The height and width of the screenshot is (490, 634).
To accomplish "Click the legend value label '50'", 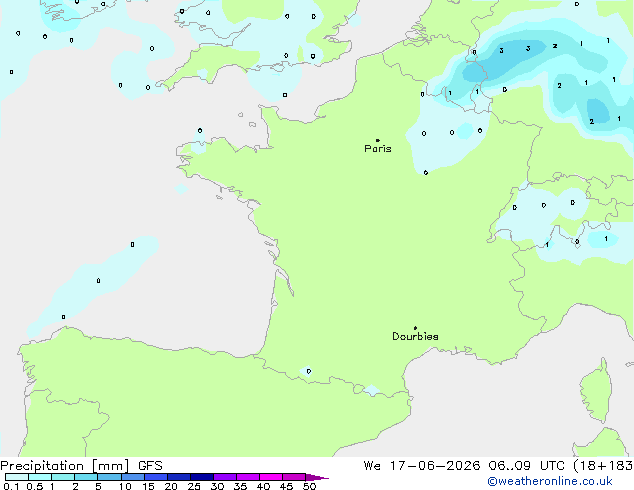I will pos(309,486).
